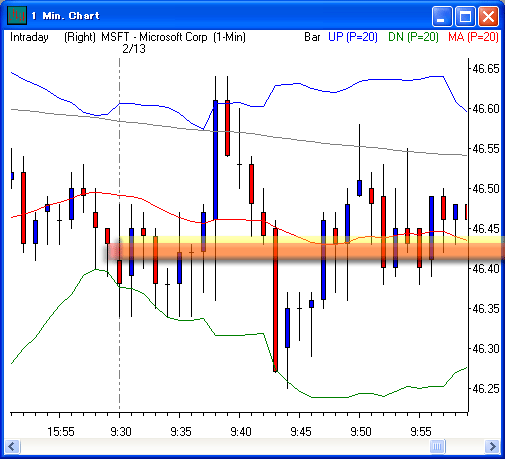Click the 46.50 price axis label
Image resolution: width=505 pixels, height=459 pixels.
pos(486,189)
